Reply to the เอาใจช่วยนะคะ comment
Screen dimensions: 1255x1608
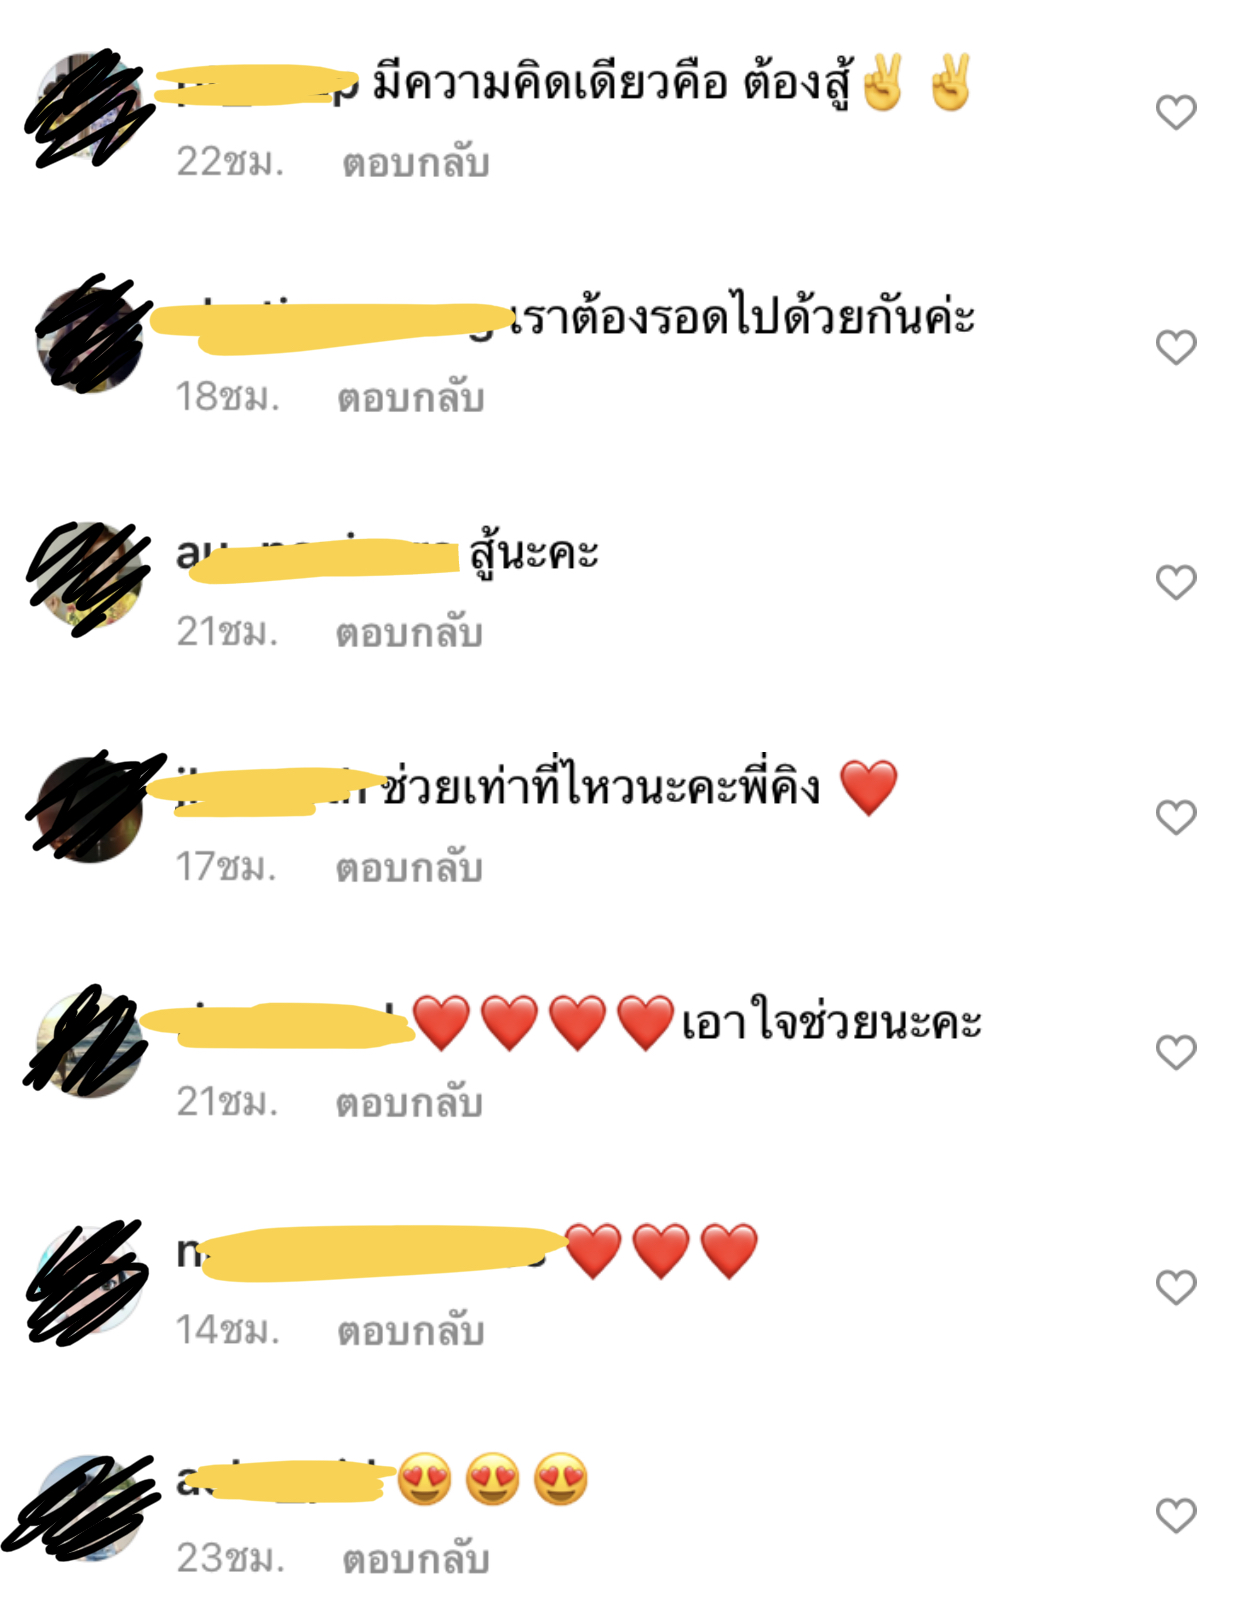click(x=409, y=1102)
